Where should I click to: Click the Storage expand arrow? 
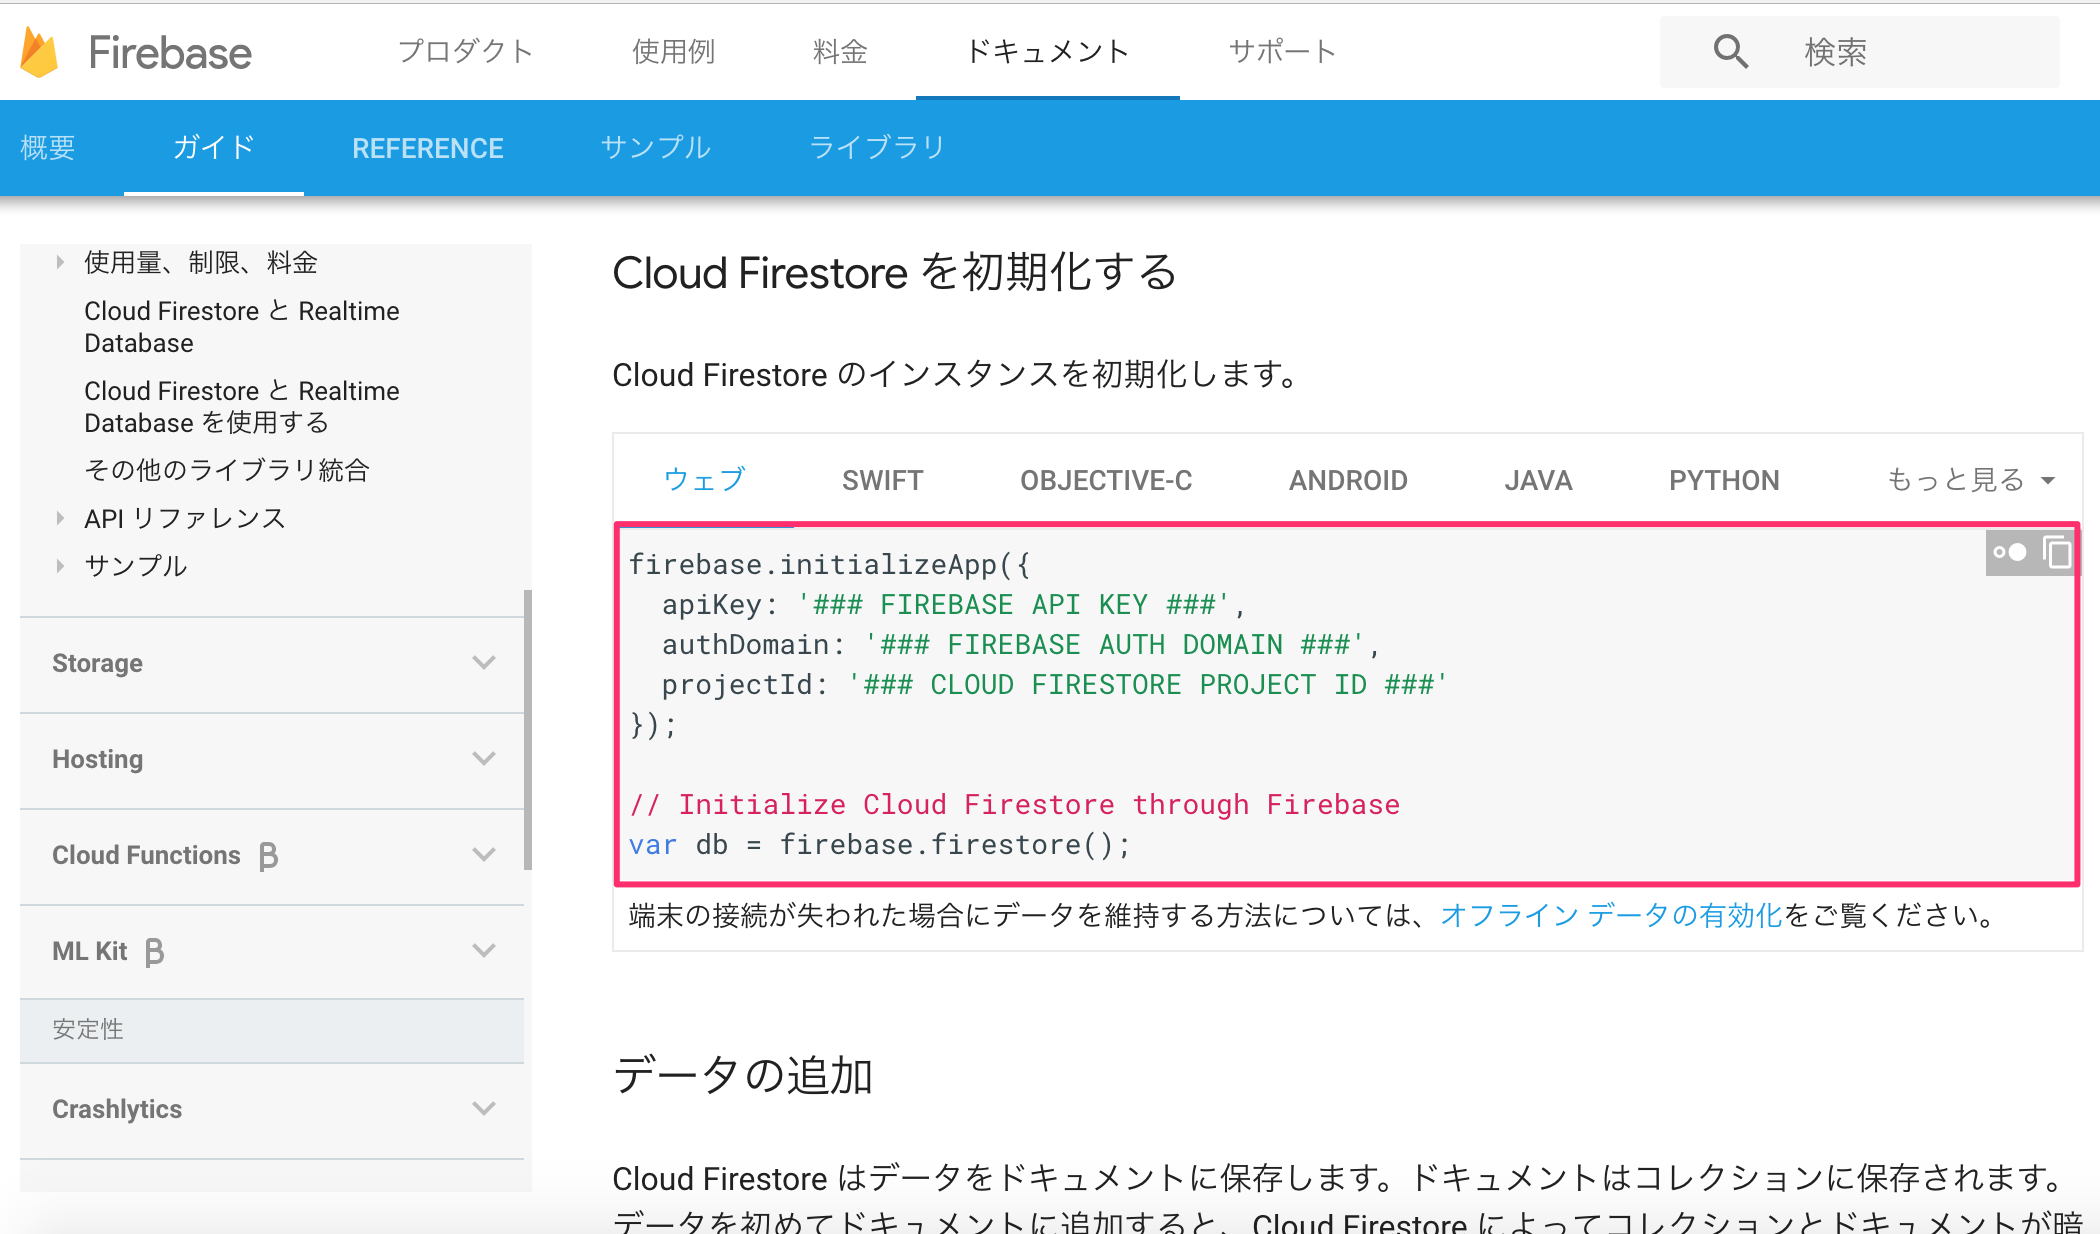(x=488, y=665)
